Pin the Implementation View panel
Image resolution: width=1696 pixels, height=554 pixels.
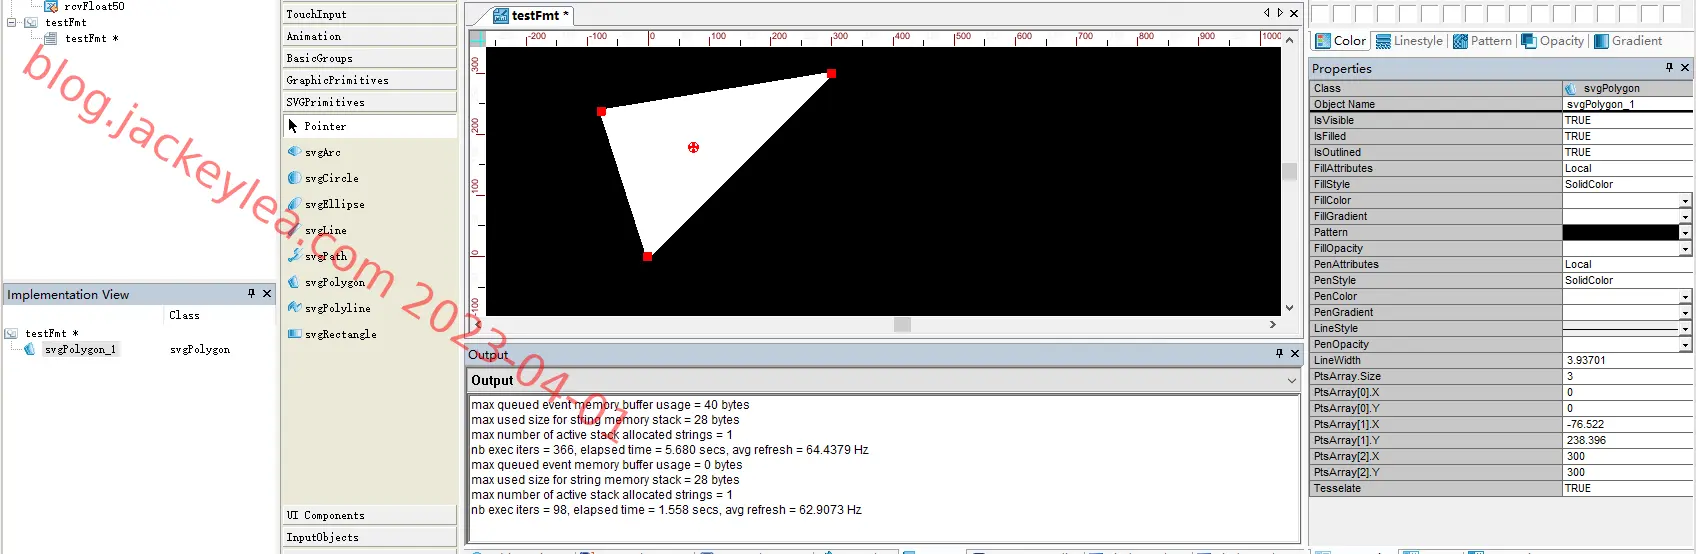point(251,293)
